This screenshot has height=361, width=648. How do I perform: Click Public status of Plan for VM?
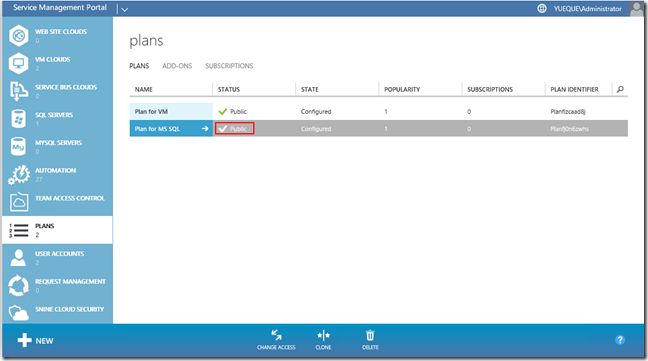tap(238, 112)
